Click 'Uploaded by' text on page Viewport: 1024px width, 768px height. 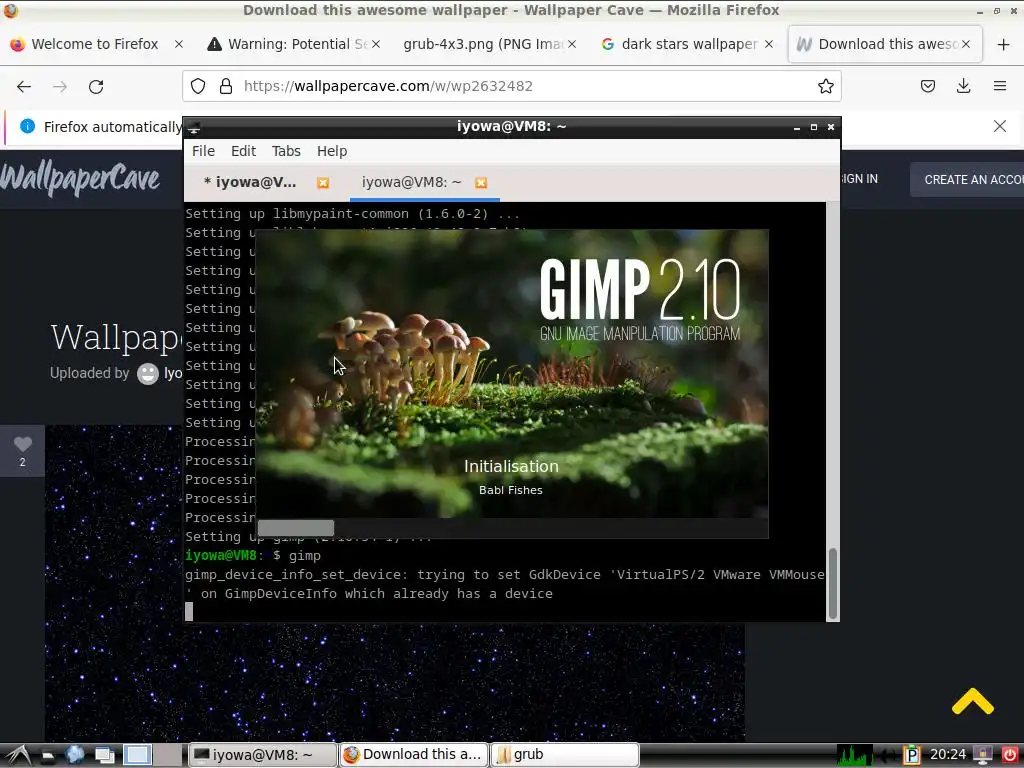click(89, 373)
